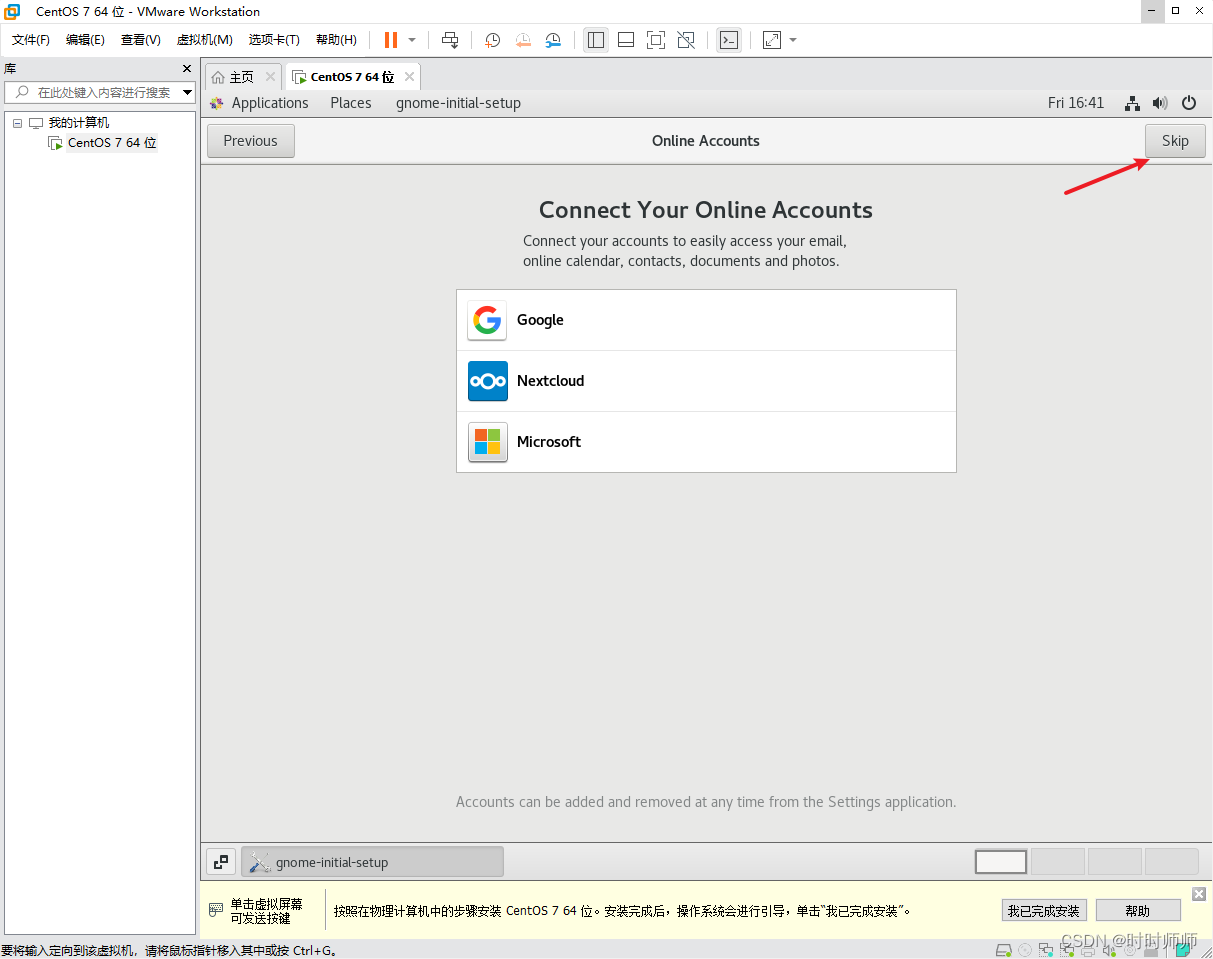
Task: Open the 查看(V) menu
Action: pyautogui.click(x=141, y=40)
